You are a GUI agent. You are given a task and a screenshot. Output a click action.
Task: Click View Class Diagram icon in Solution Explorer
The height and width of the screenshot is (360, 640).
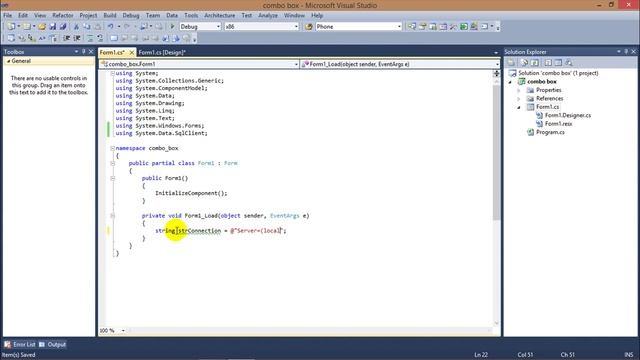tap(569, 62)
